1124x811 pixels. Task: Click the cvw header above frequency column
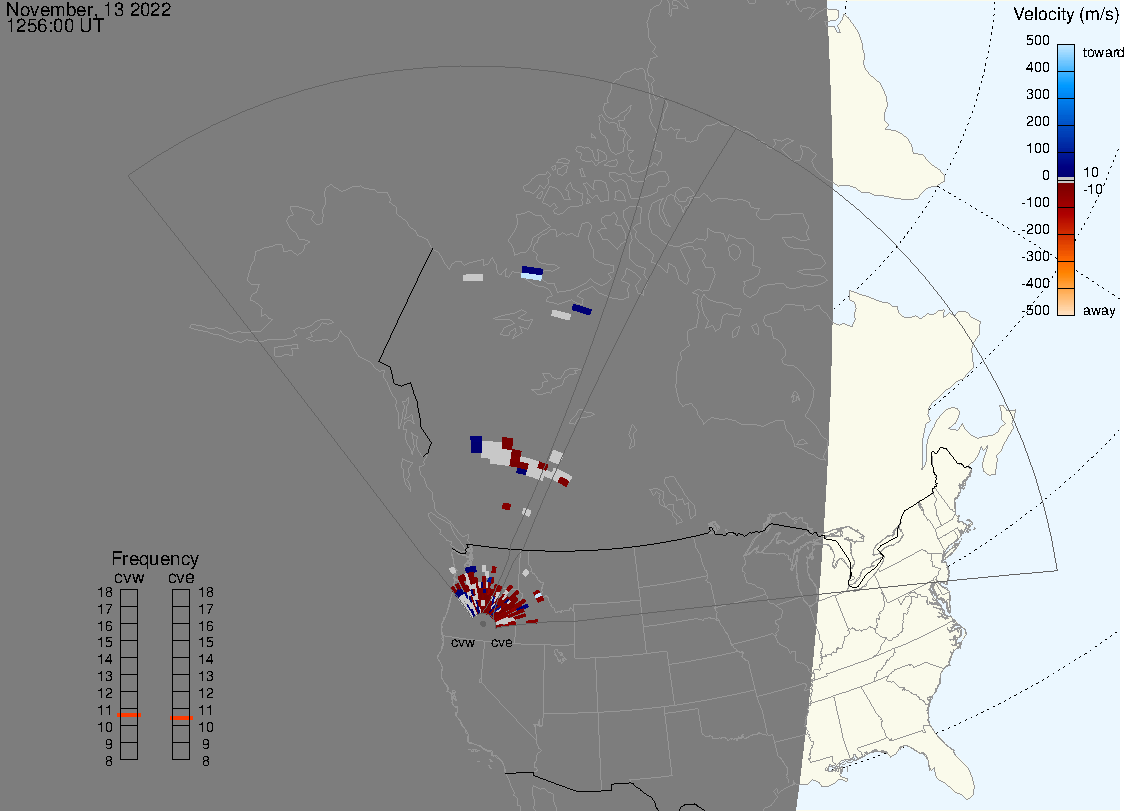click(x=129, y=578)
